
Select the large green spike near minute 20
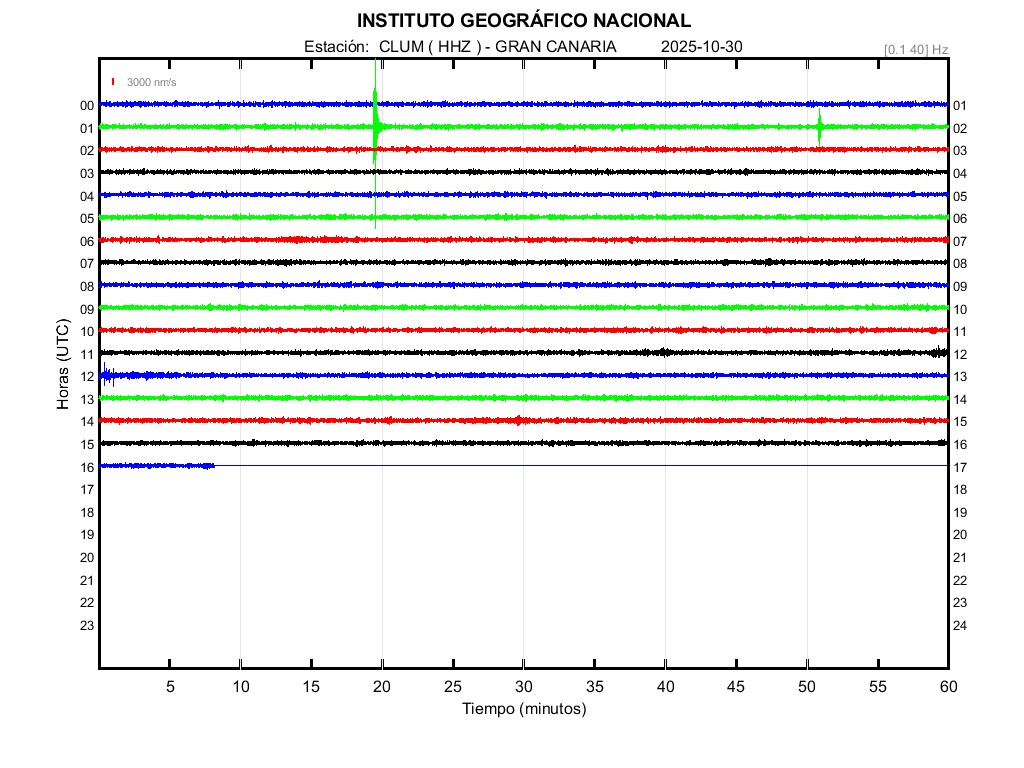point(375,126)
